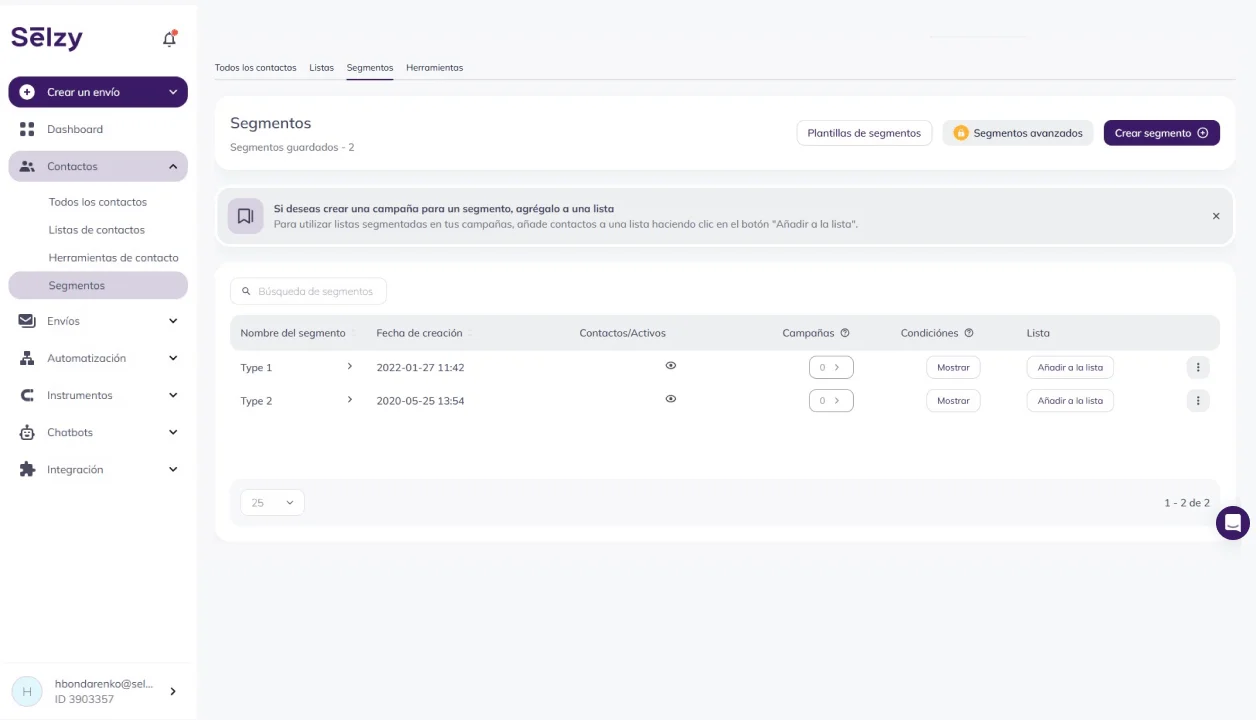Click the Selzy logo

click(x=47, y=38)
